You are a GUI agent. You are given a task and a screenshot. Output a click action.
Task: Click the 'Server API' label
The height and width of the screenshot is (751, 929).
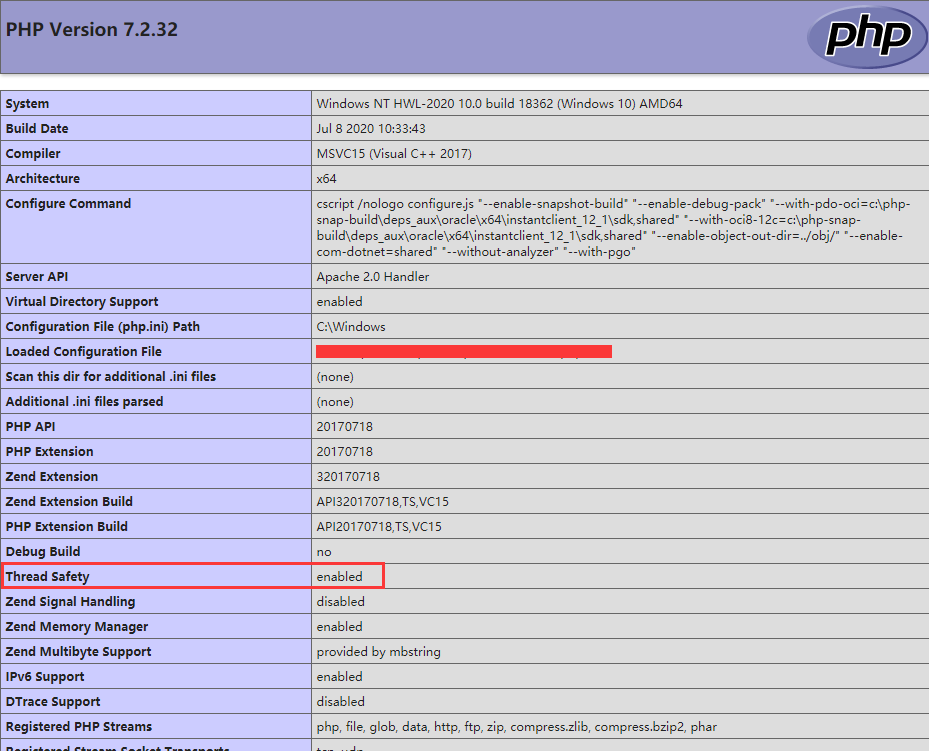[37, 277]
